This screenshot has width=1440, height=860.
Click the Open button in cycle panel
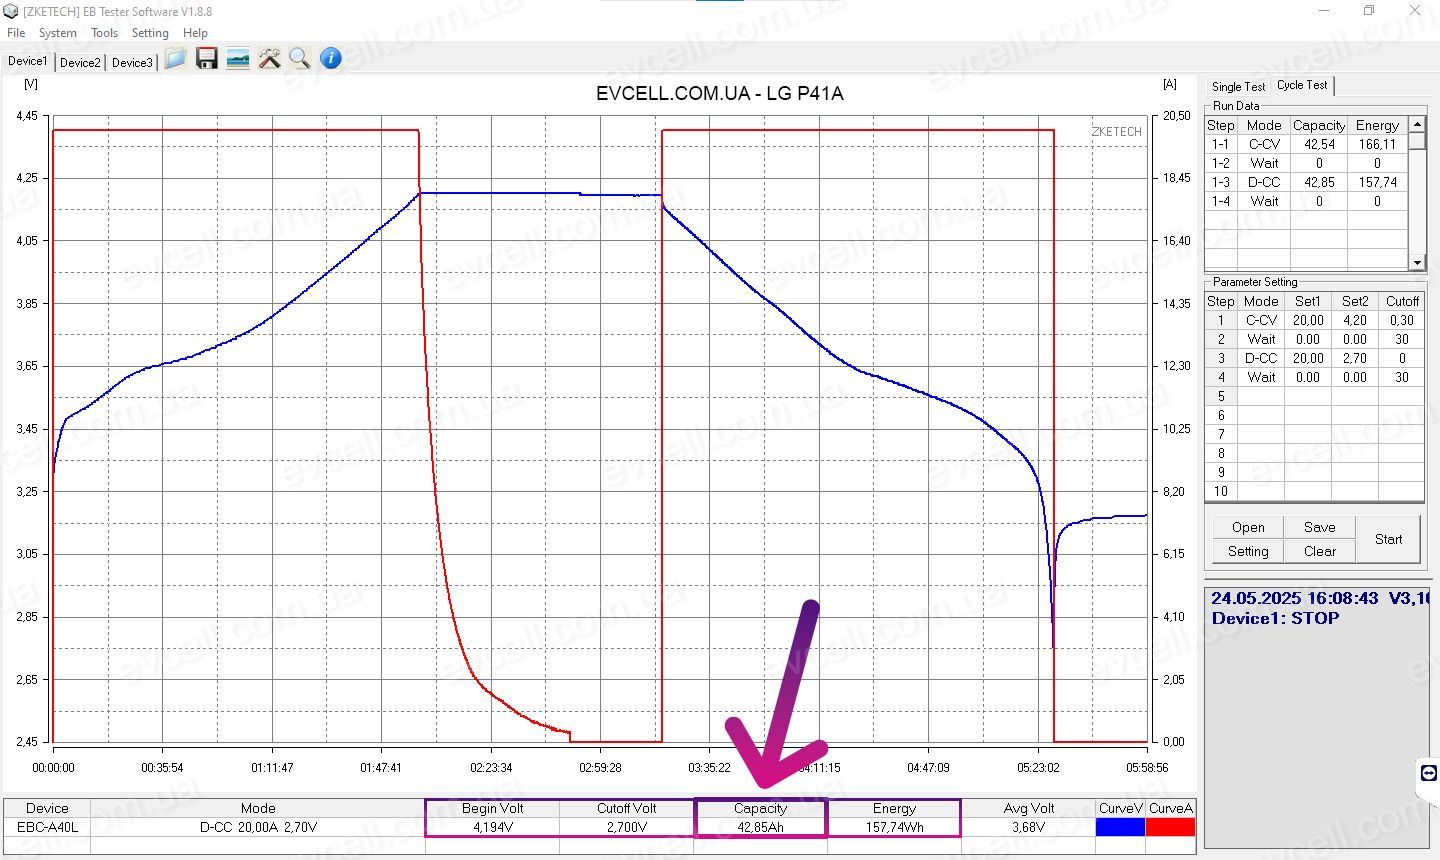tap(1248, 527)
